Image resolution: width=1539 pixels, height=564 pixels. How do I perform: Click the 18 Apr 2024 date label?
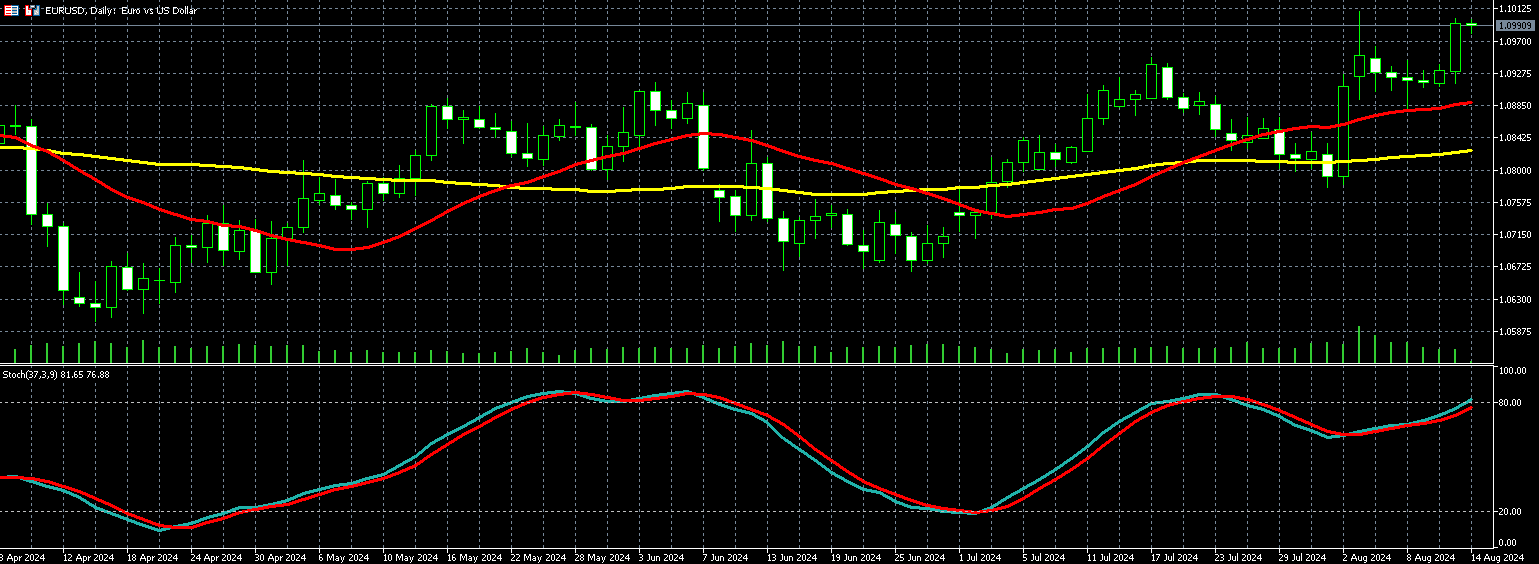point(153,557)
